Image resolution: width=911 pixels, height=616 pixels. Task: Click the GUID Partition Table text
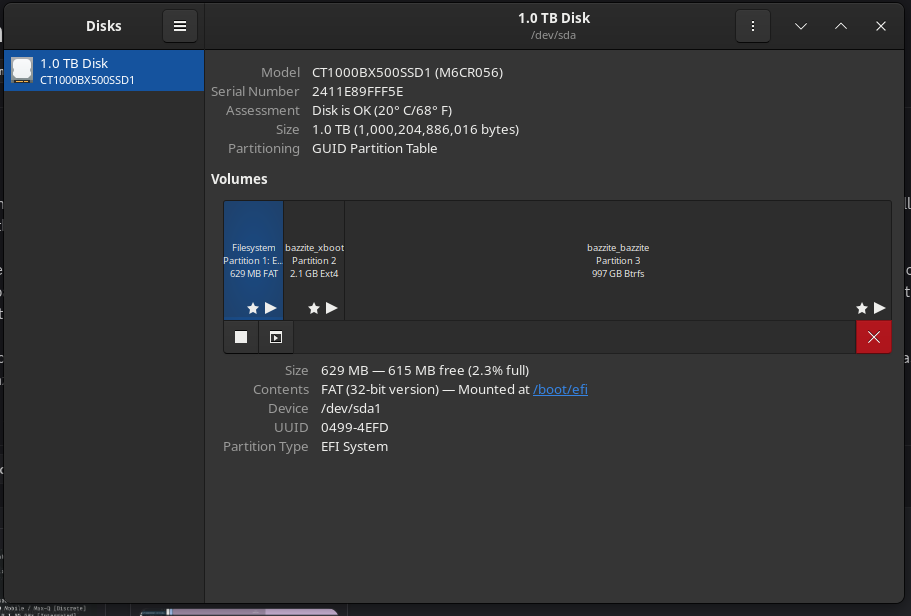tap(375, 148)
